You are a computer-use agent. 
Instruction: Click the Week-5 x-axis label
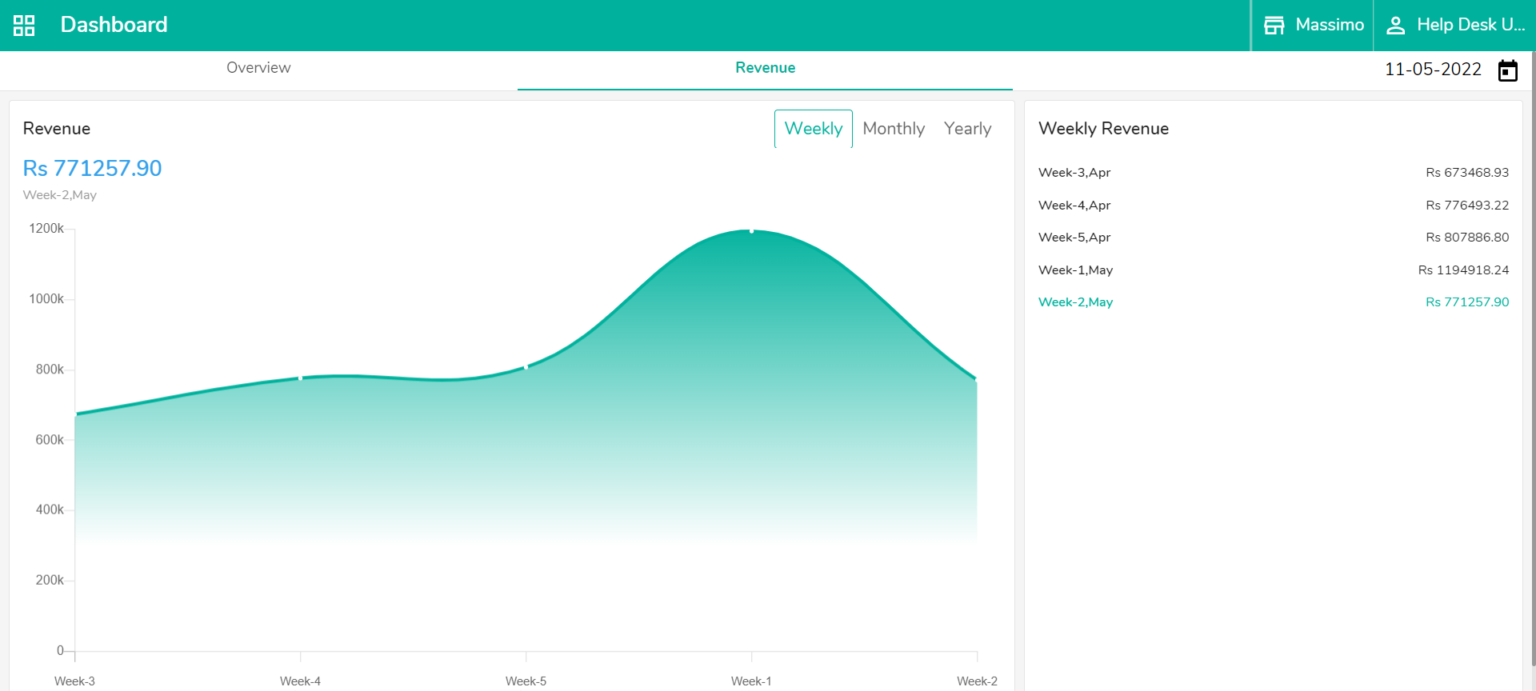526,682
